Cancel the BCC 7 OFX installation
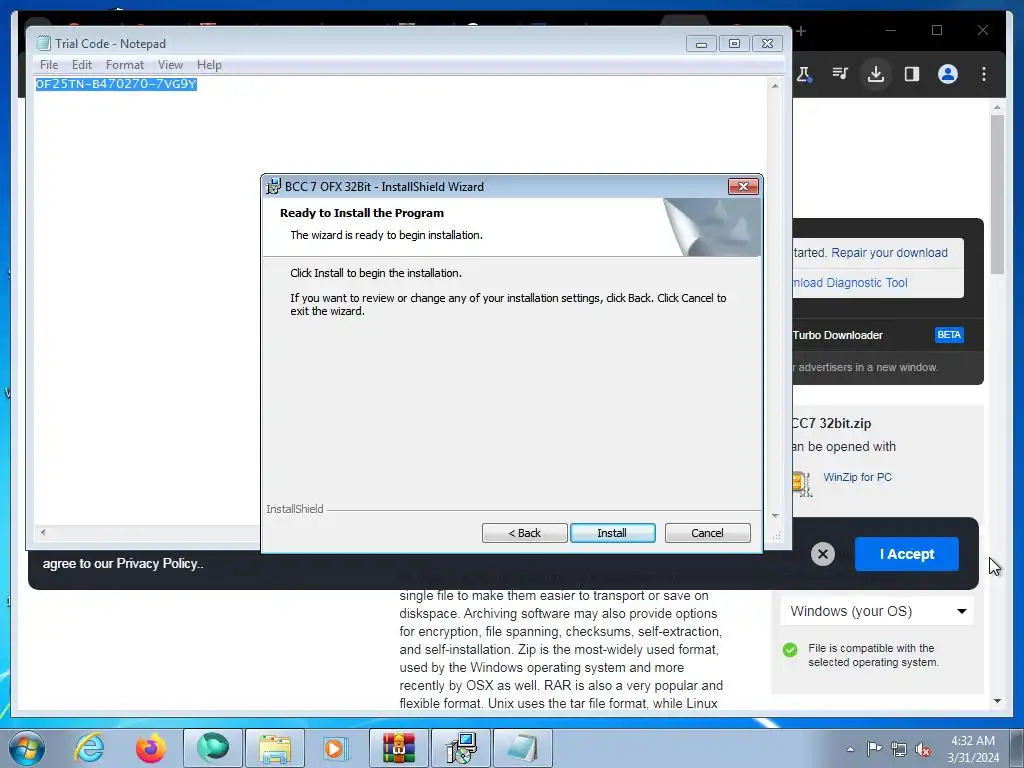Image resolution: width=1024 pixels, height=768 pixels. tap(707, 533)
